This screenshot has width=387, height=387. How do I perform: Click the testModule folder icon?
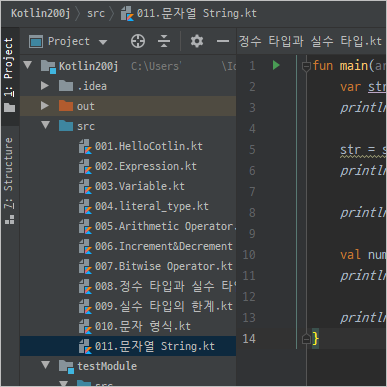[x=66, y=367]
